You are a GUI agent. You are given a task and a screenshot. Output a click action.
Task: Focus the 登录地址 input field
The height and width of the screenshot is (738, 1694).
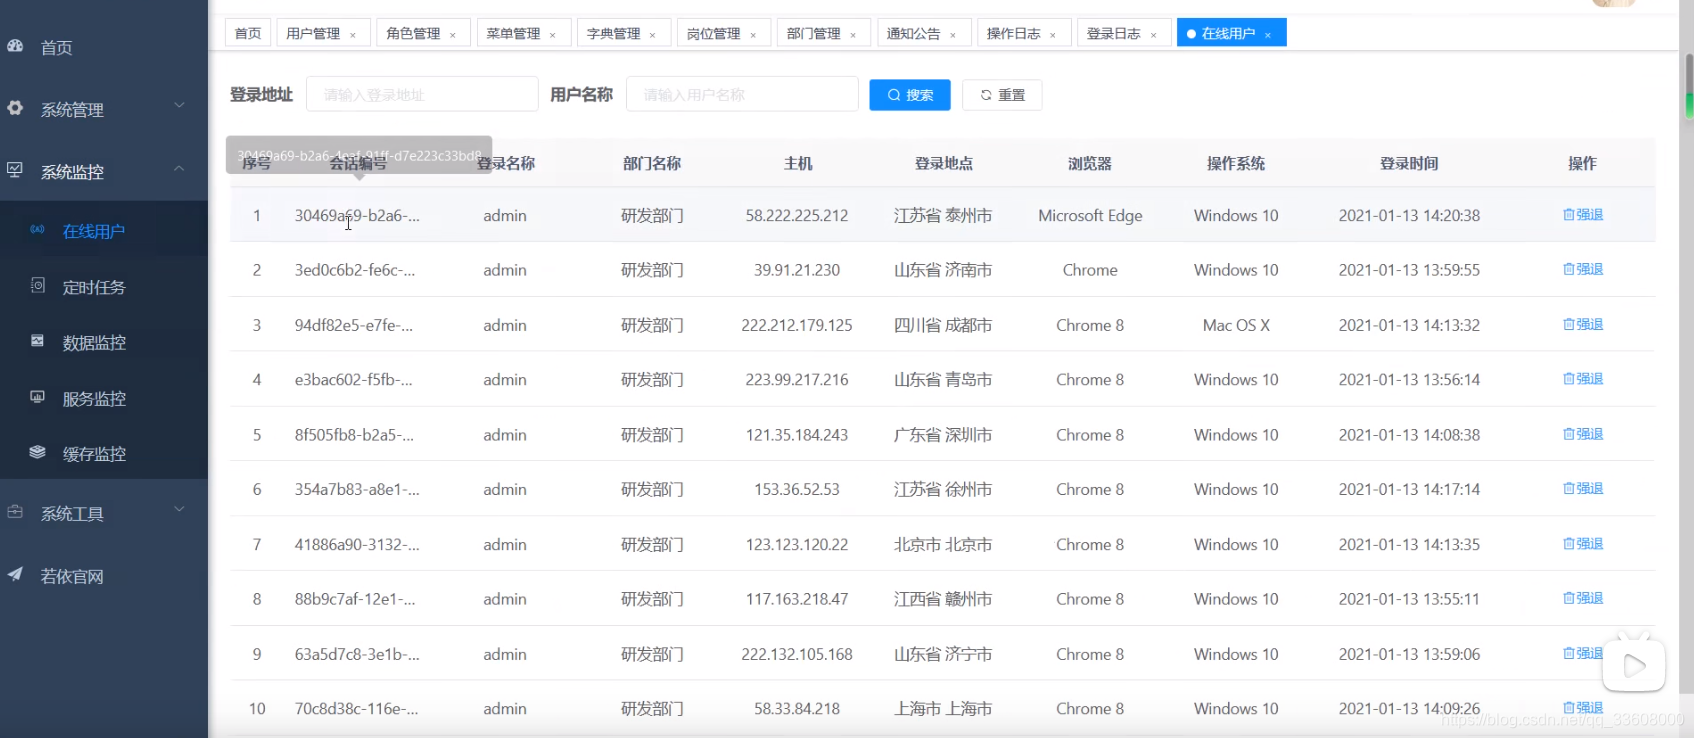[422, 94]
